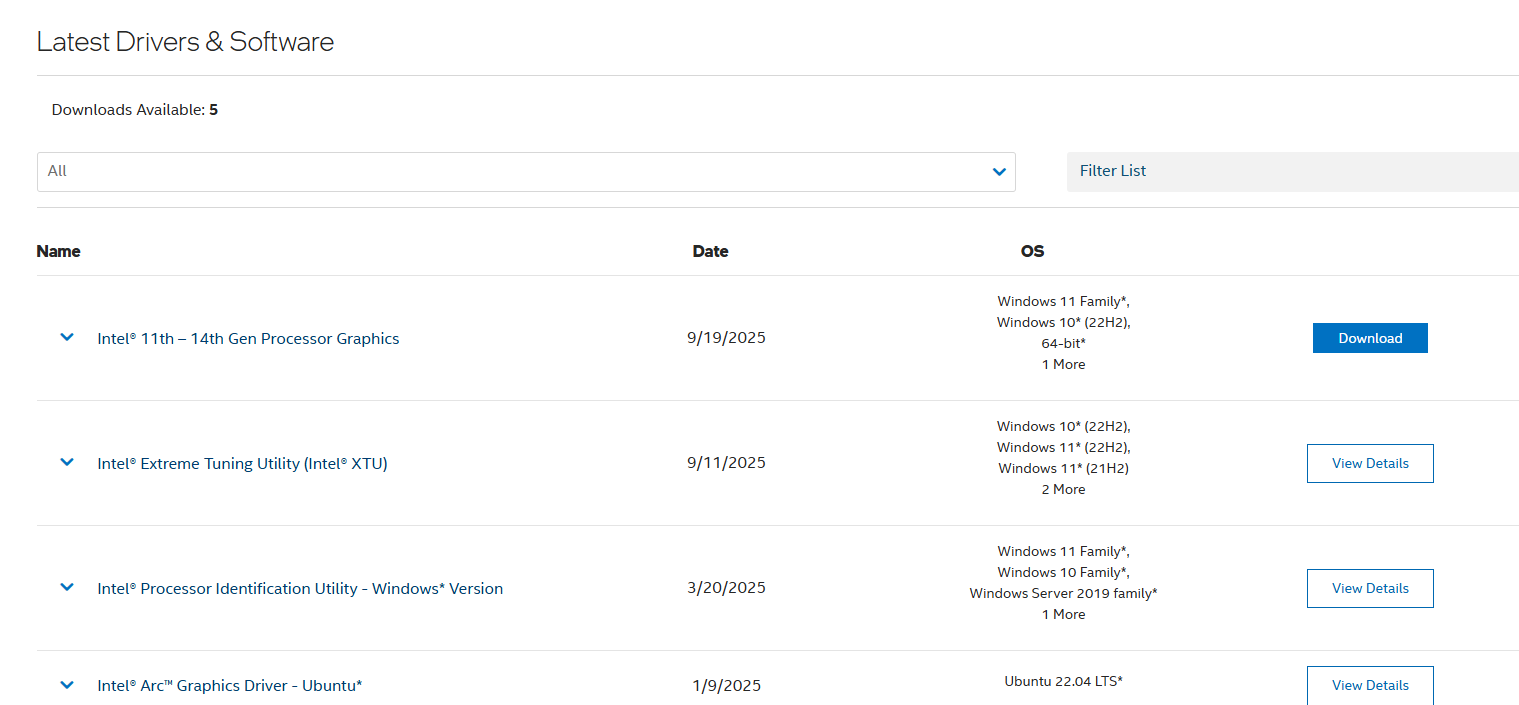Click the 3/20/2025 date cell
1519x705 pixels.
coord(726,588)
